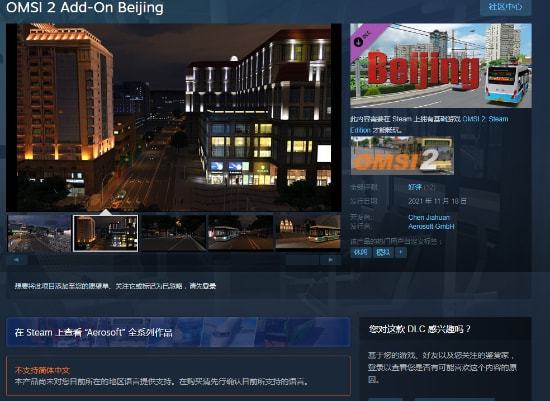Click the 不支持简体中文 language warning heading
This screenshot has width=550, height=401.
pos(42,370)
